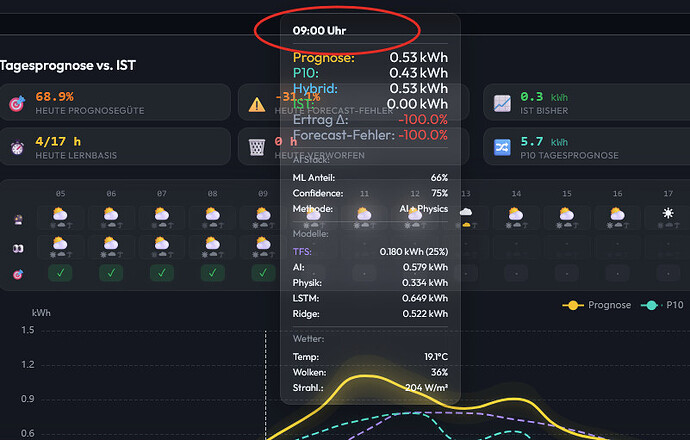Click the weather icon for hour 06
The height and width of the screenshot is (440, 690).
(111, 214)
